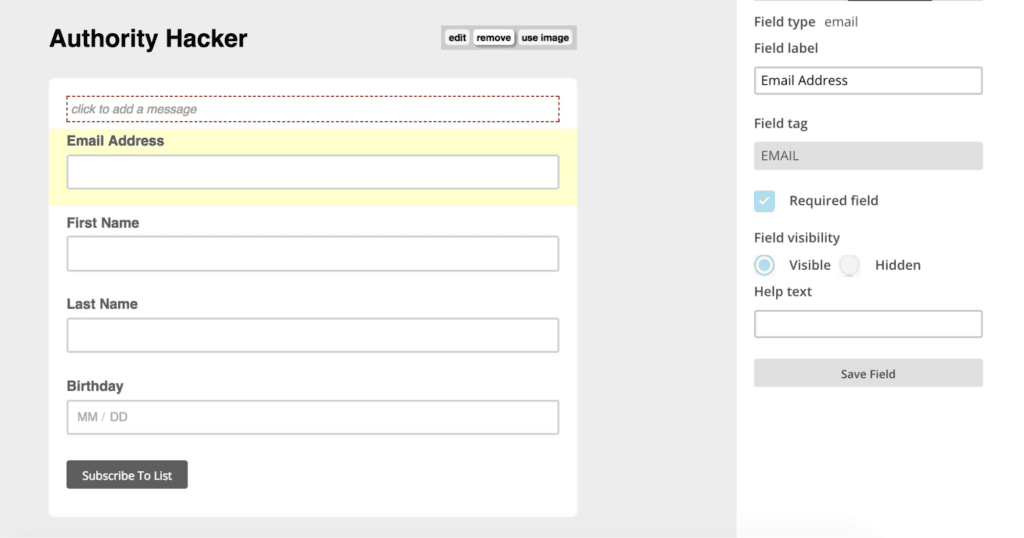This screenshot has width=1024, height=538.
Task: Click the remove button beside the header
Action: 494,38
